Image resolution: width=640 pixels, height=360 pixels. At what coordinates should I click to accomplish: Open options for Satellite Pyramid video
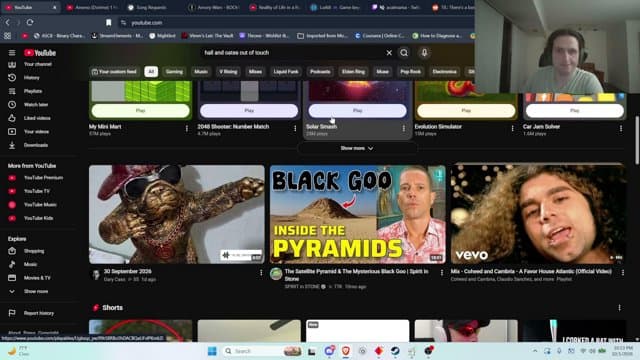442,272
